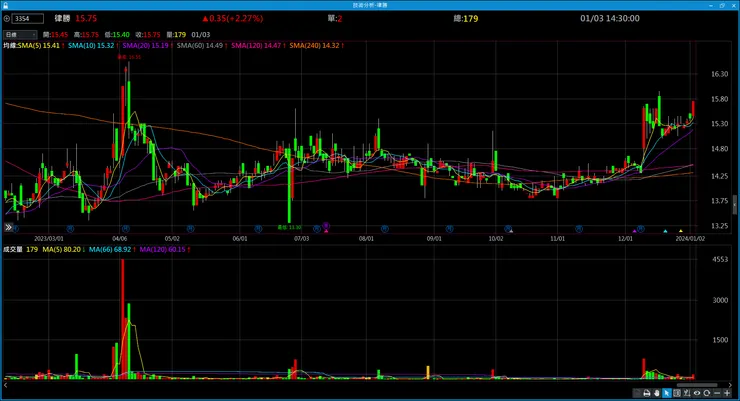
Task: Open the chart settings wrench tool
Action: pyautogui.click(x=687, y=393)
